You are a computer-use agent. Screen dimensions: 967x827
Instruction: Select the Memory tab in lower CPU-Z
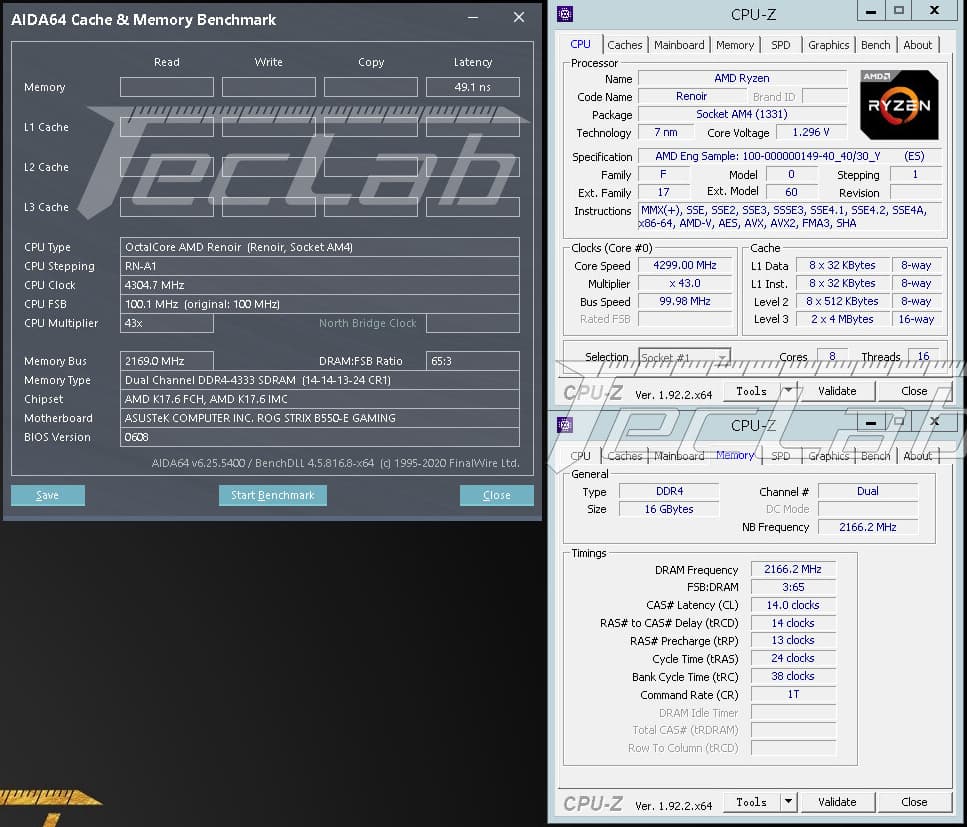(x=735, y=455)
